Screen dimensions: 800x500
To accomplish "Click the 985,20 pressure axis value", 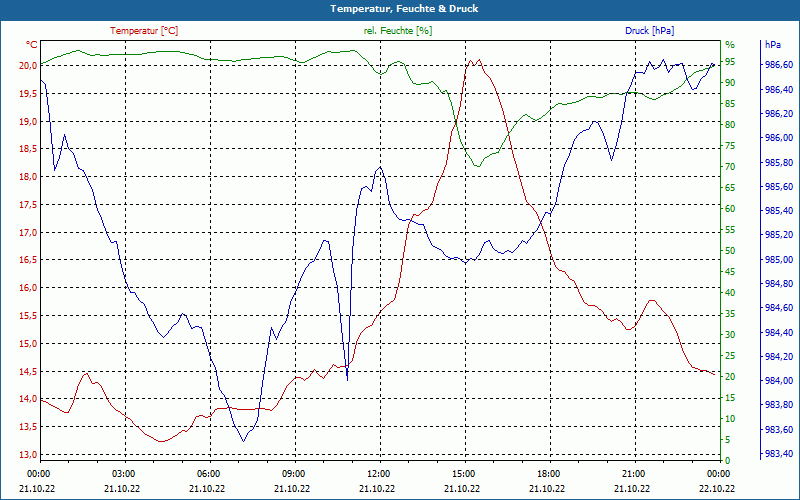I will click(779, 235).
